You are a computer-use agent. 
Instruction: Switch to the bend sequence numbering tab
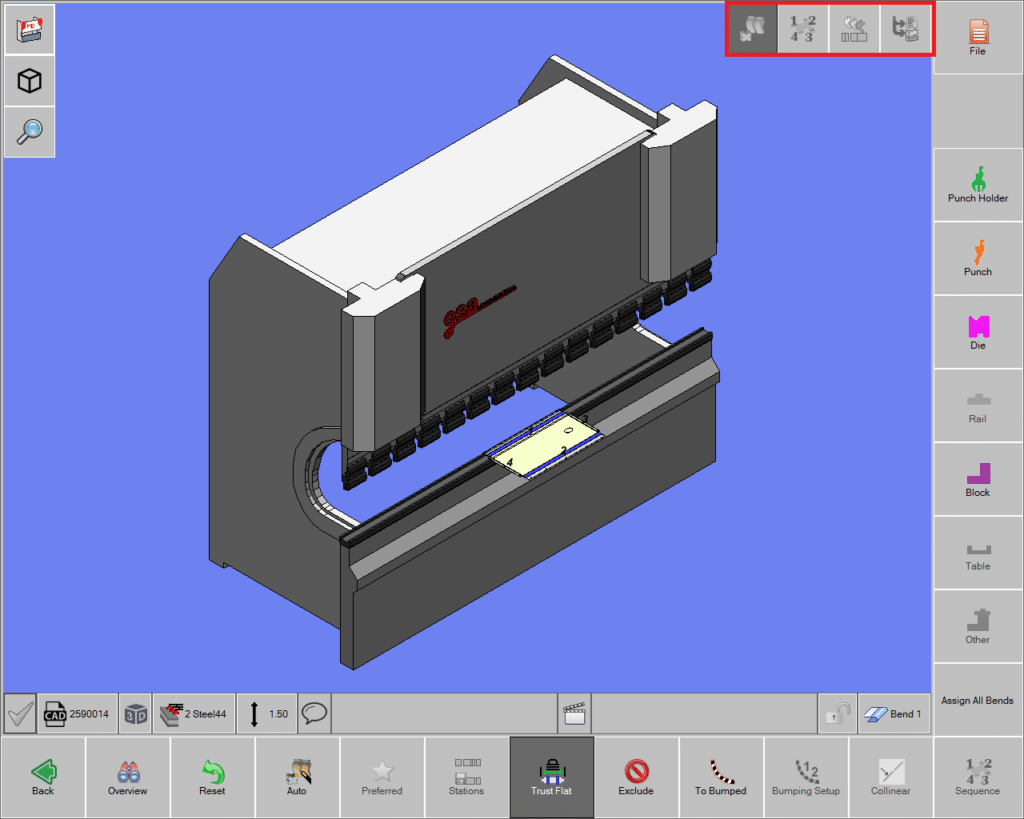point(803,29)
